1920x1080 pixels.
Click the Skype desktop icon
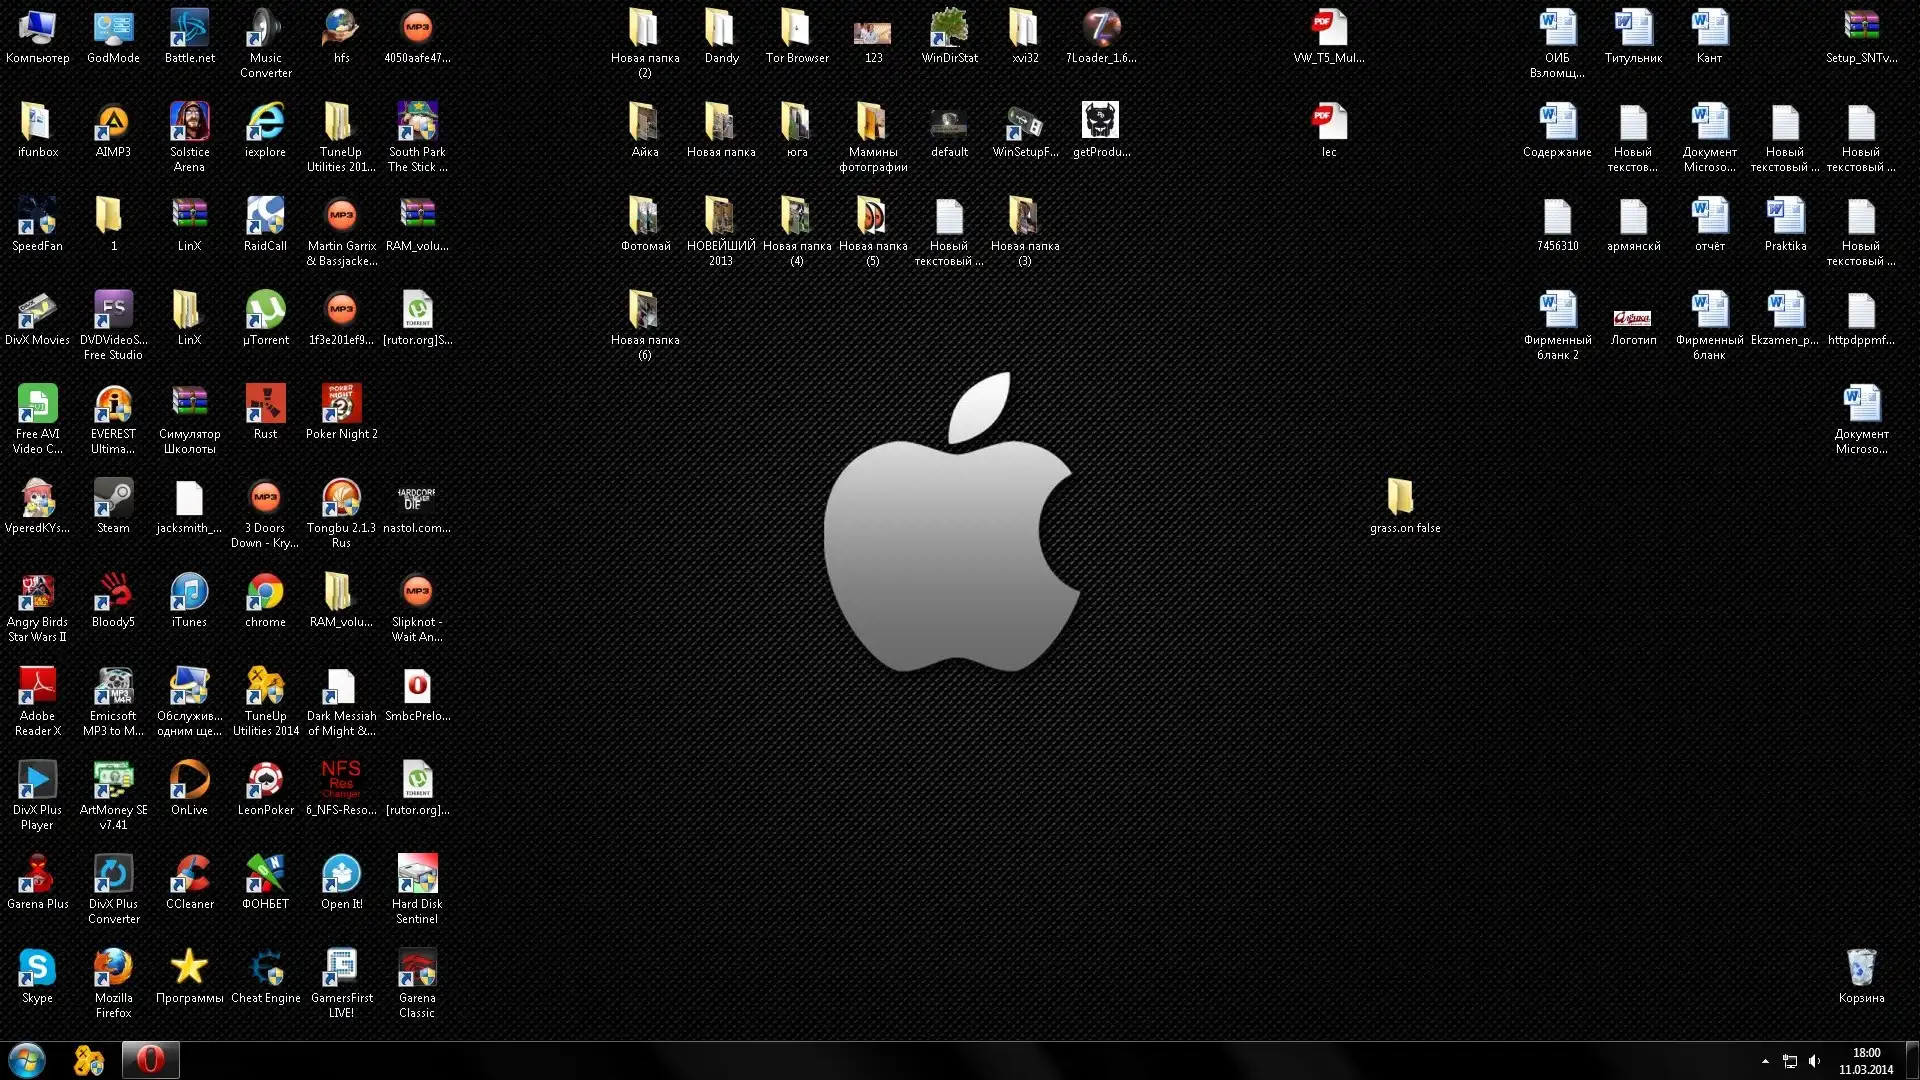pos(37,969)
